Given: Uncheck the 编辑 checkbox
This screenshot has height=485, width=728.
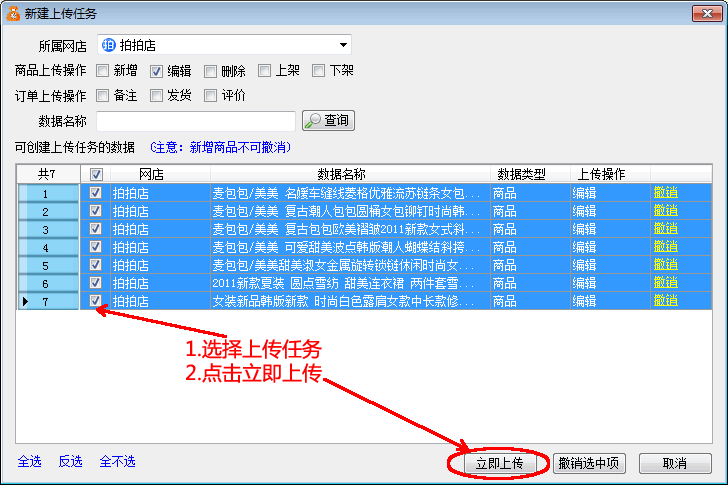Looking at the screenshot, I should tap(156, 71).
